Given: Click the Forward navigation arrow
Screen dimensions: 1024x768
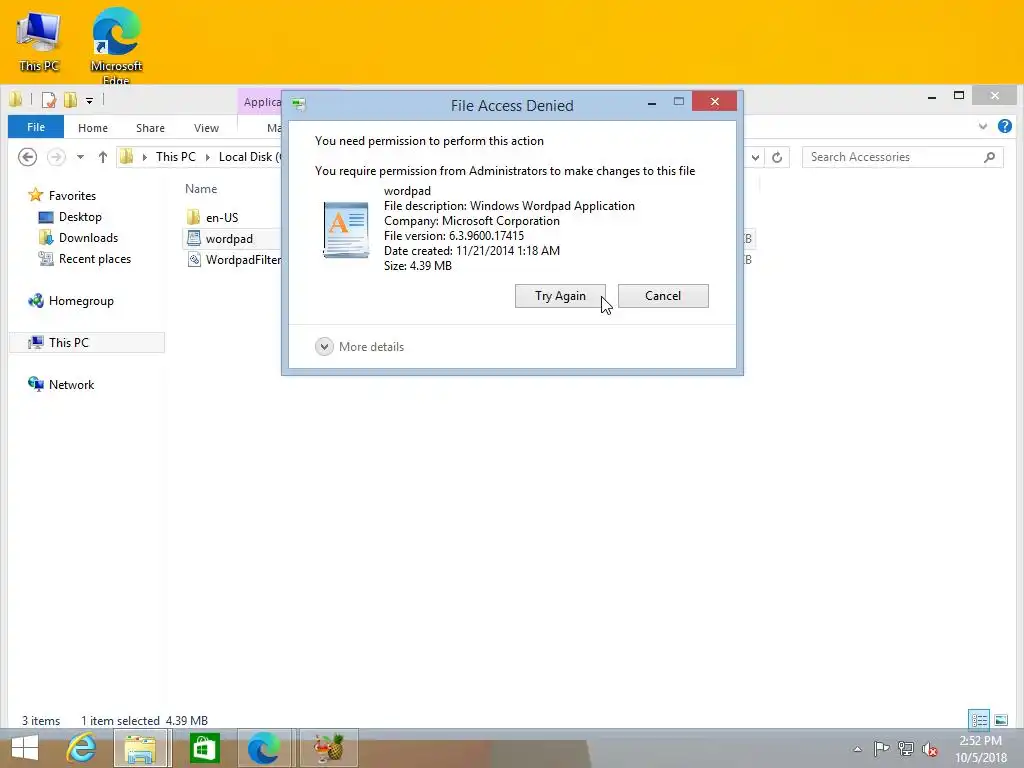Looking at the screenshot, I should pyautogui.click(x=56, y=157).
